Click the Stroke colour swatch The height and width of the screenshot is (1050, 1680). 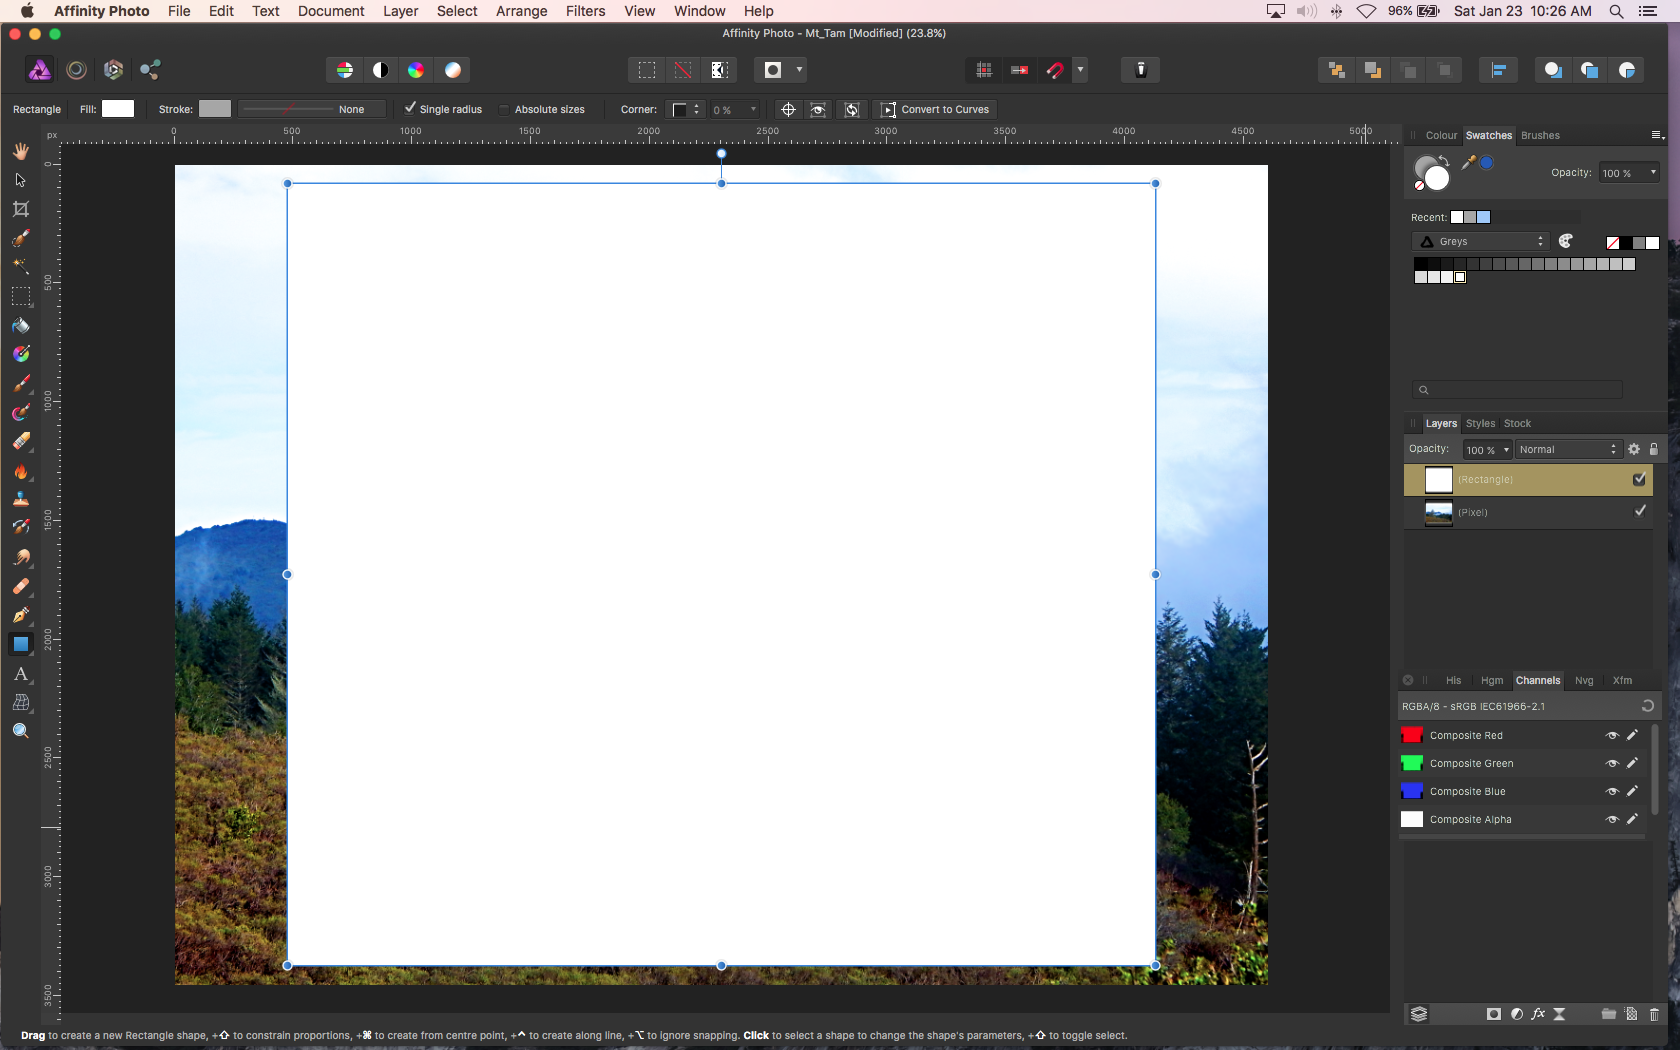pos(214,109)
